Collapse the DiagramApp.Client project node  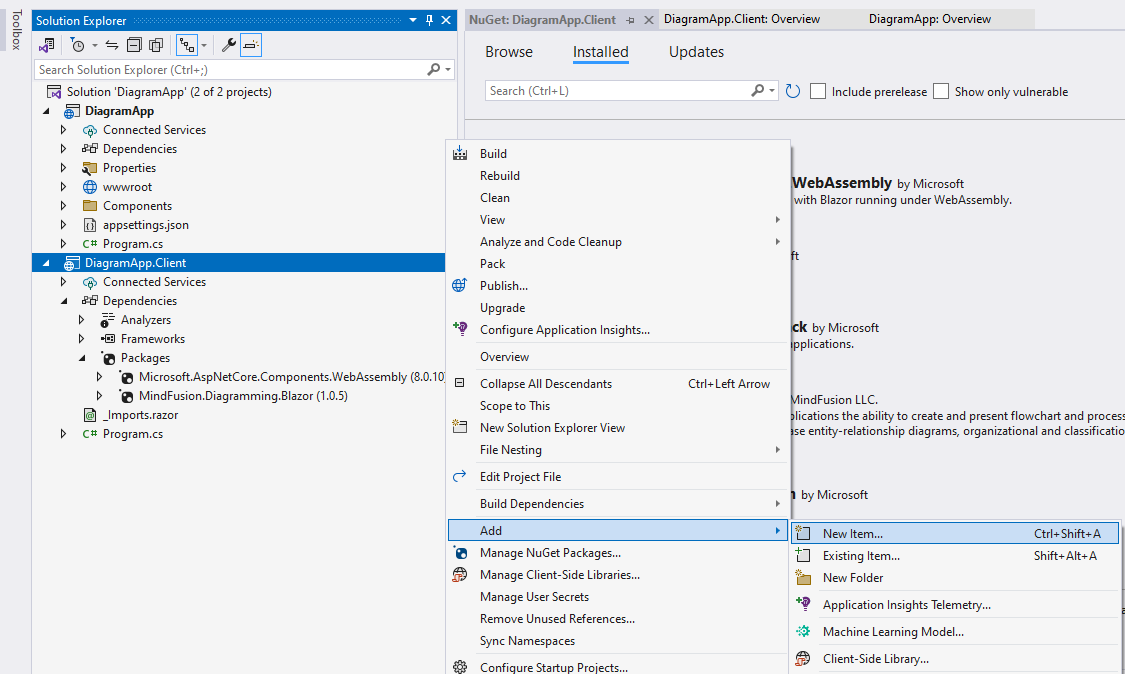[47, 263]
